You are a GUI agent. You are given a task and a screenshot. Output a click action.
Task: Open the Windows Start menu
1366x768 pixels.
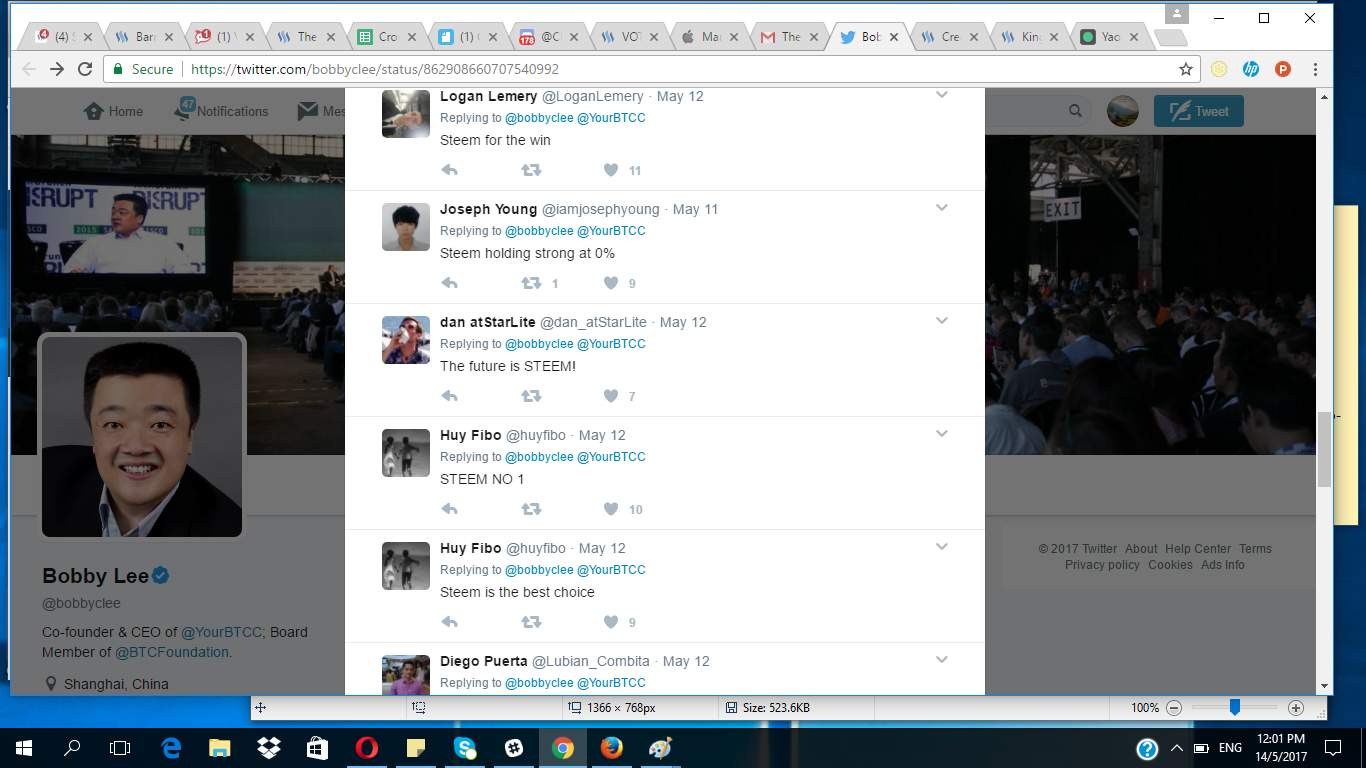pos(24,748)
